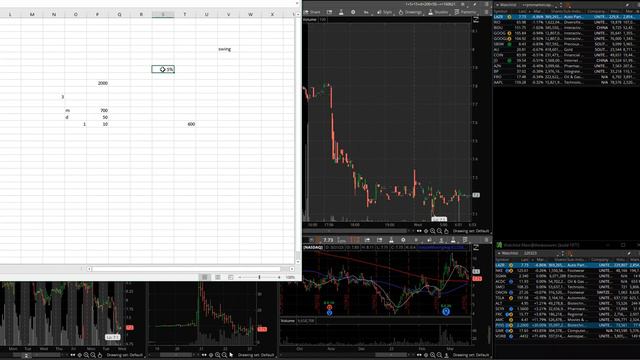Select the pan hand tool under upper chart

coord(446,231)
